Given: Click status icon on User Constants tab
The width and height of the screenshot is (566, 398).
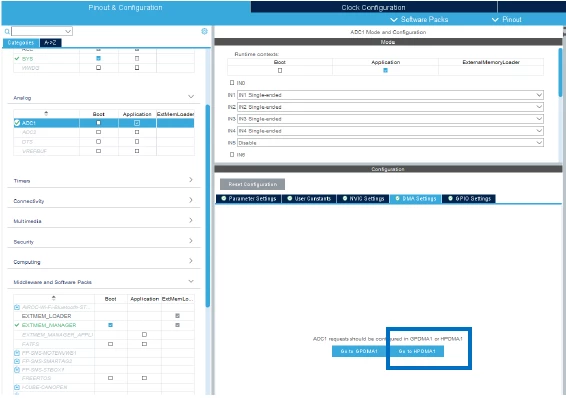Looking at the screenshot, I should (289, 198).
